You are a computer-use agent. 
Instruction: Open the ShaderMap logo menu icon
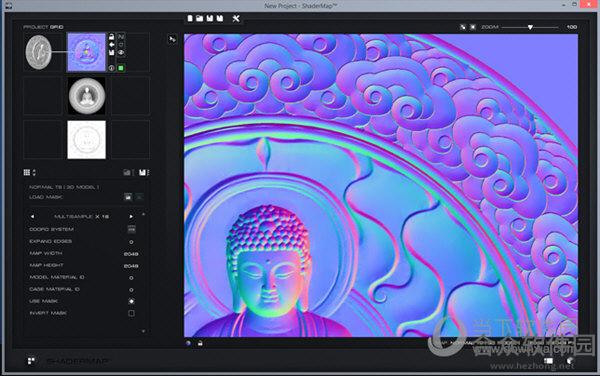pos(31,361)
